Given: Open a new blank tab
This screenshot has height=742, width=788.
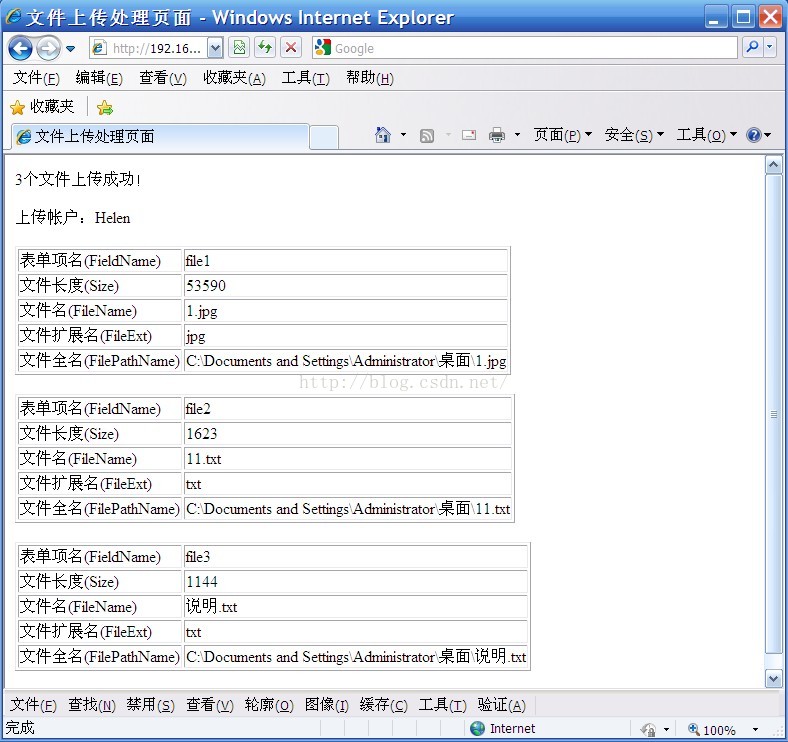Looking at the screenshot, I should [323, 138].
